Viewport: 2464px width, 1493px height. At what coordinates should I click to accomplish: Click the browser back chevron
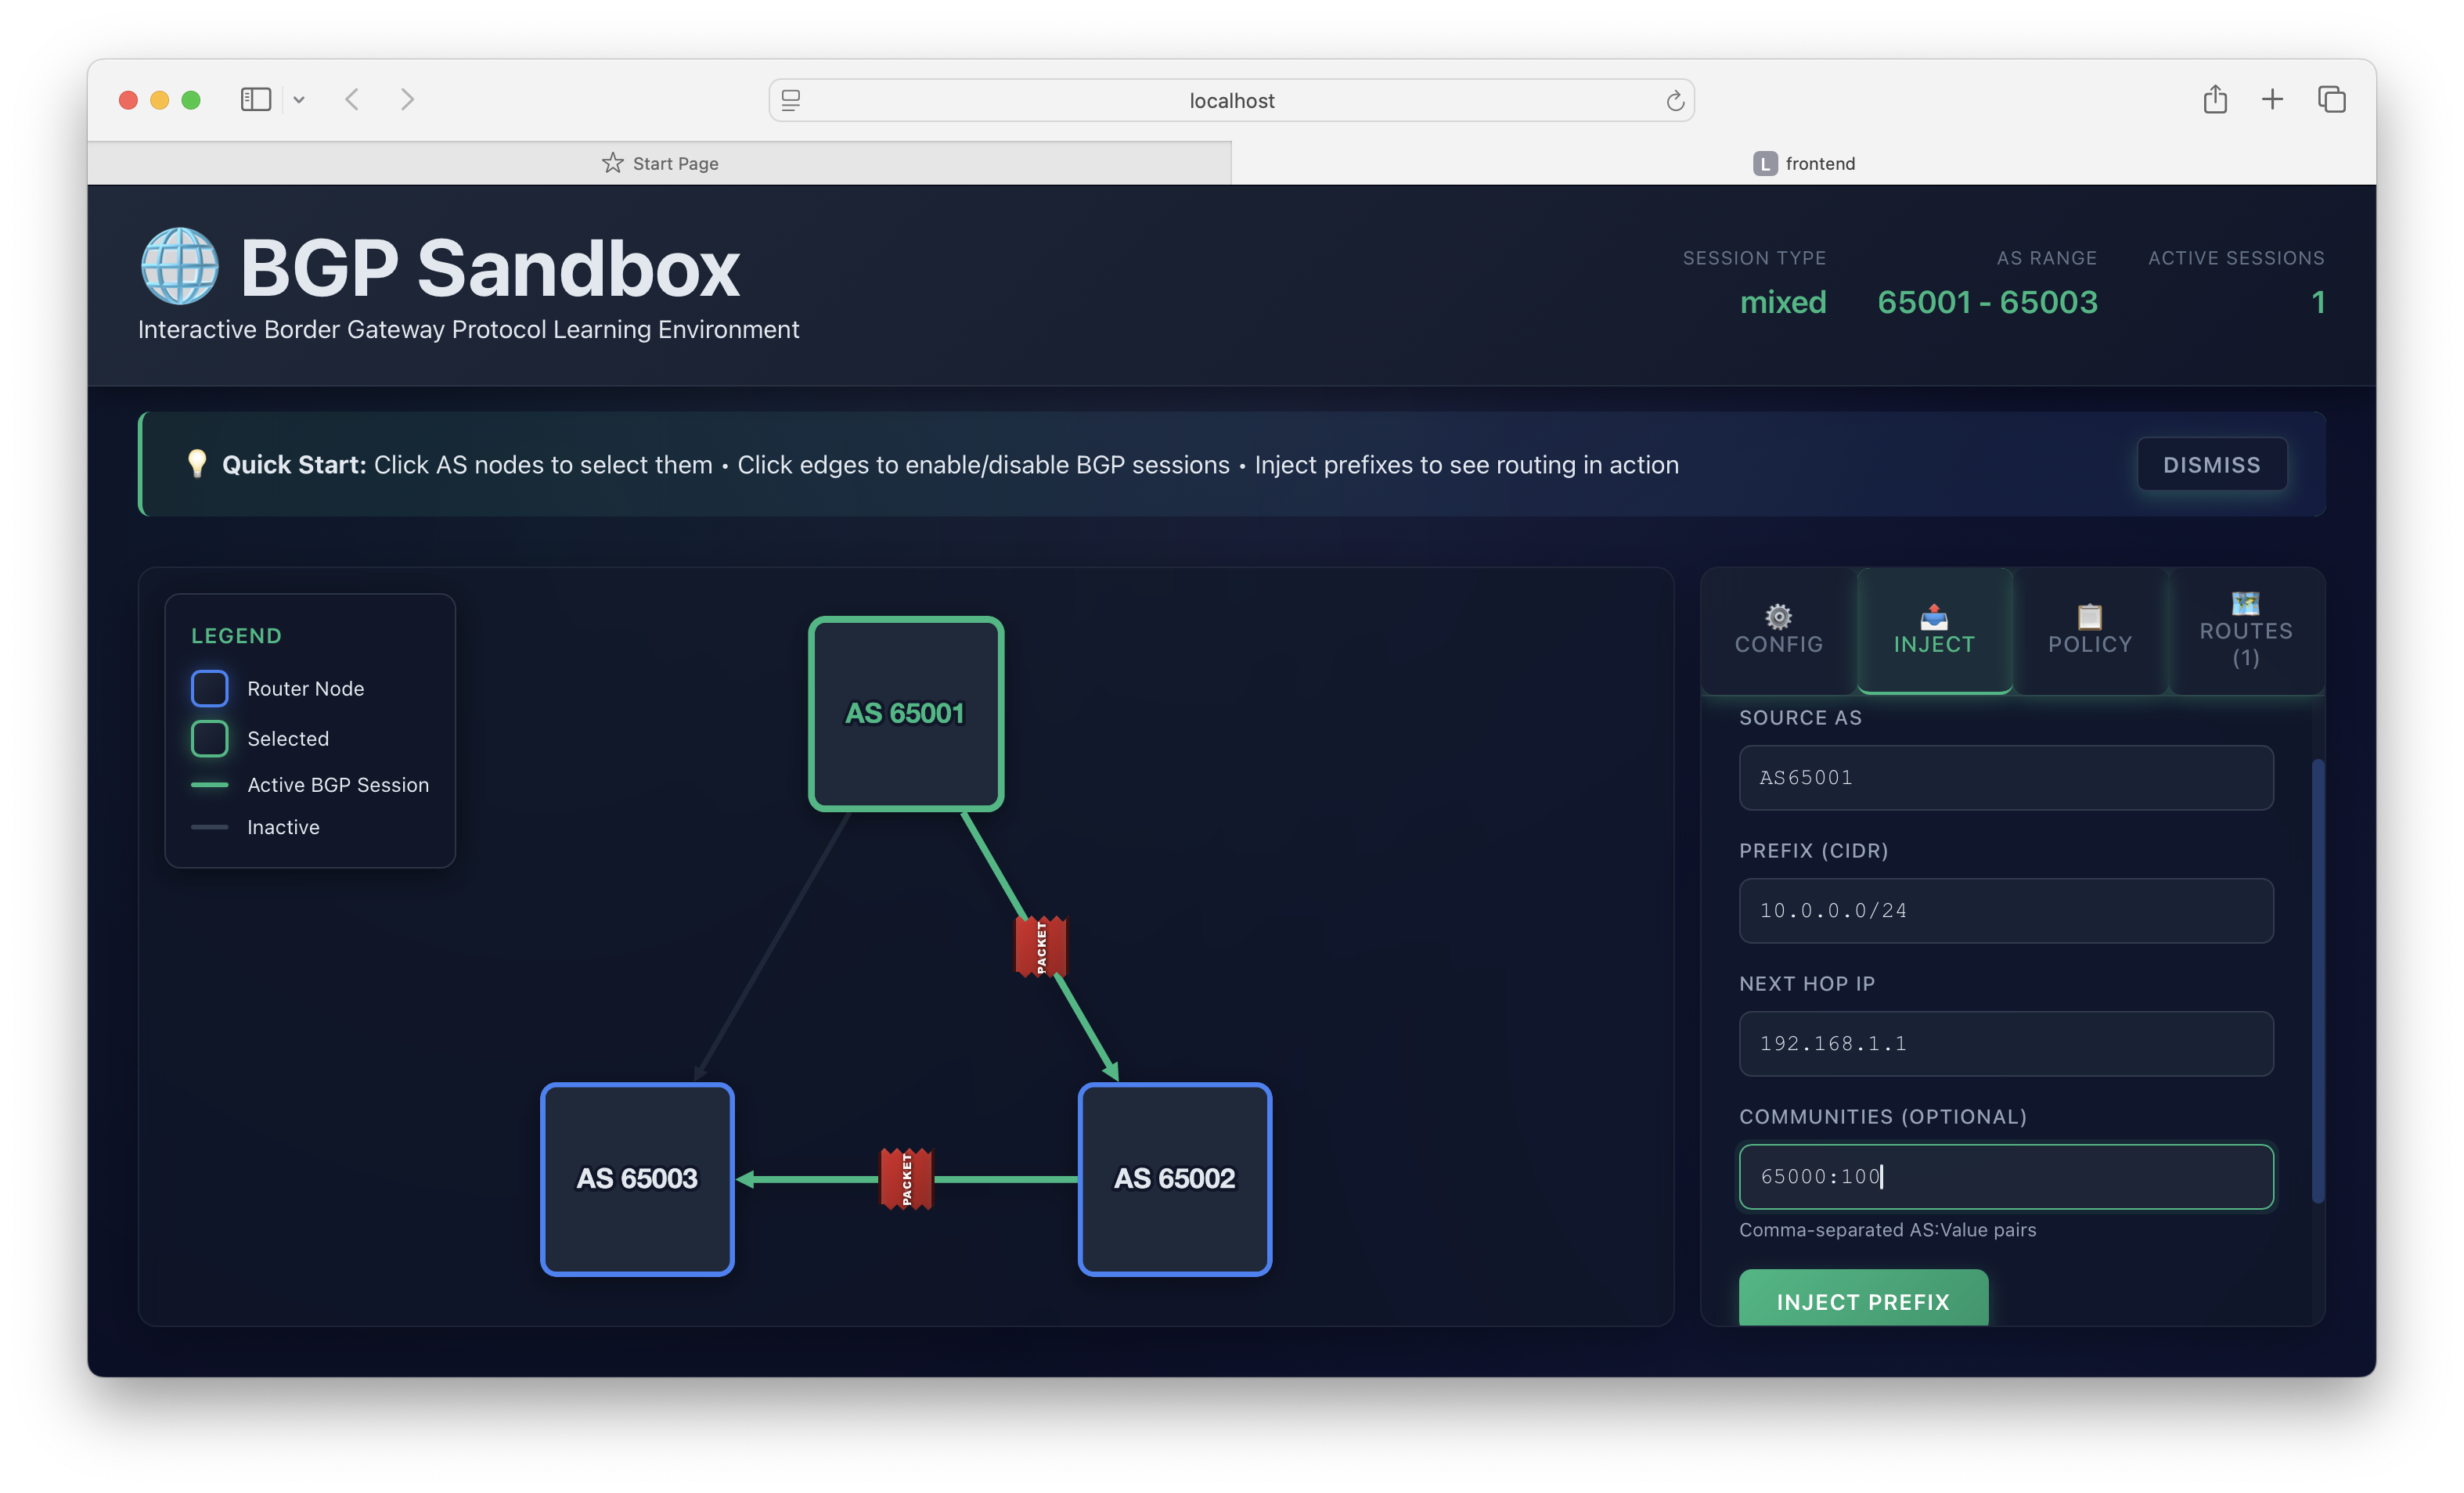pos(352,100)
